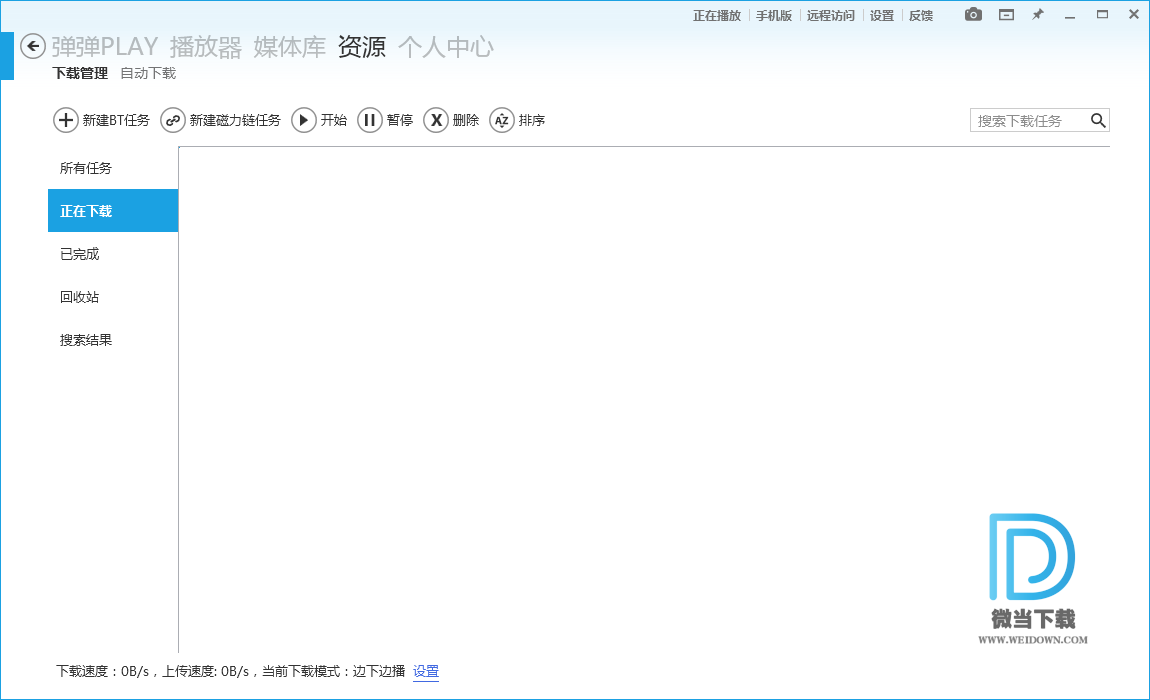1150x700 pixels.
Task: Select the 资源 tab
Action: (362, 47)
